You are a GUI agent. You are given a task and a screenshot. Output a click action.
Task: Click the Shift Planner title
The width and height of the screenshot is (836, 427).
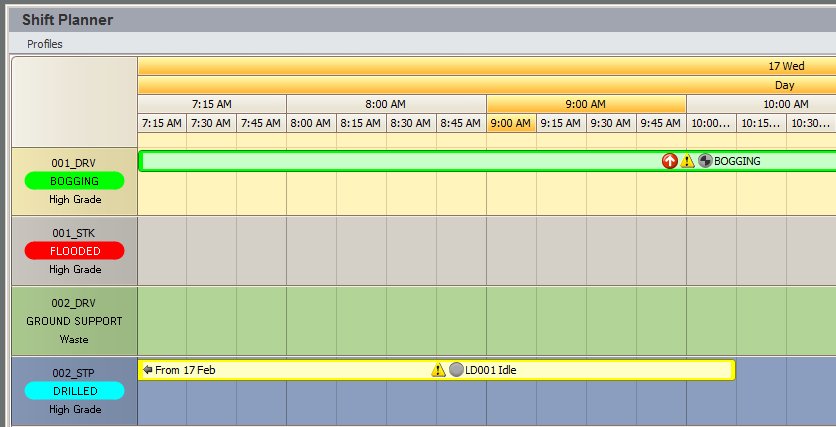tap(68, 20)
